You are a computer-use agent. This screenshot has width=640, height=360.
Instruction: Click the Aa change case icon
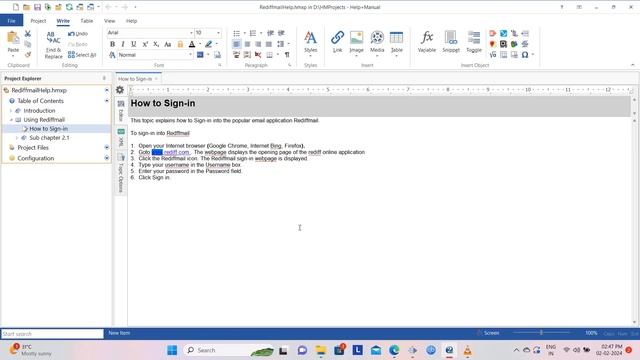tap(167, 44)
